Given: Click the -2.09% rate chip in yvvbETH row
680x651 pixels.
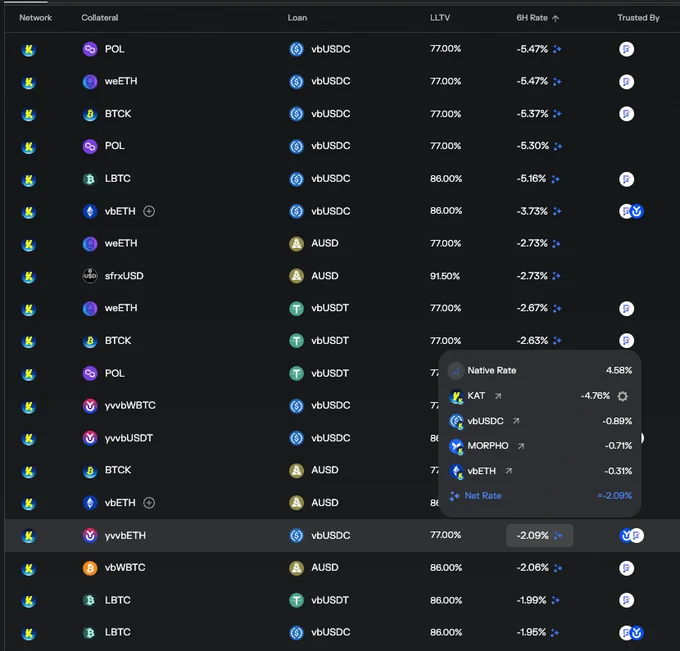Looking at the screenshot, I should click(539, 535).
